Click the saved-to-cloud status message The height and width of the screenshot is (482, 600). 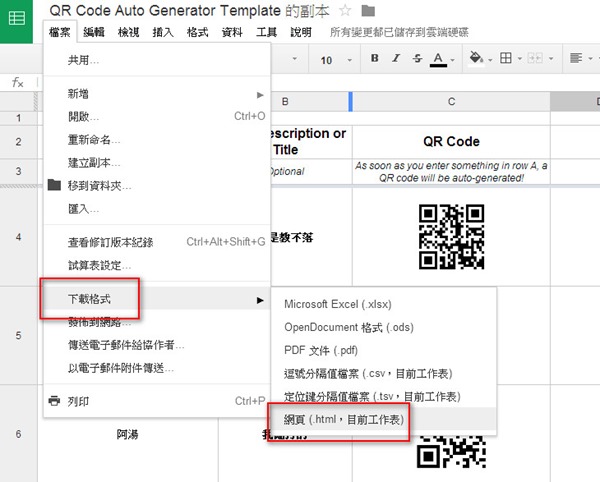pyautogui.click(x=399, y=32)
